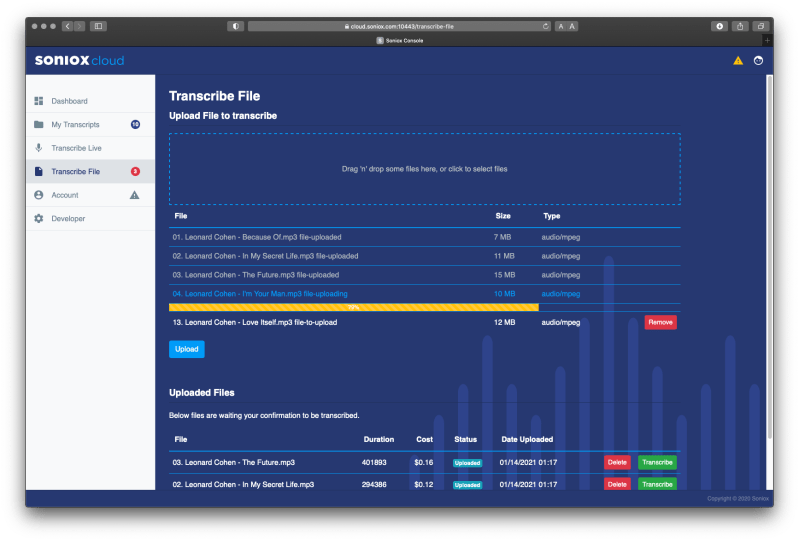This screenshot has width=799, height=541.
Task: Click the browser back arrow
Action: pyautogui.click(x=68, y=26)
